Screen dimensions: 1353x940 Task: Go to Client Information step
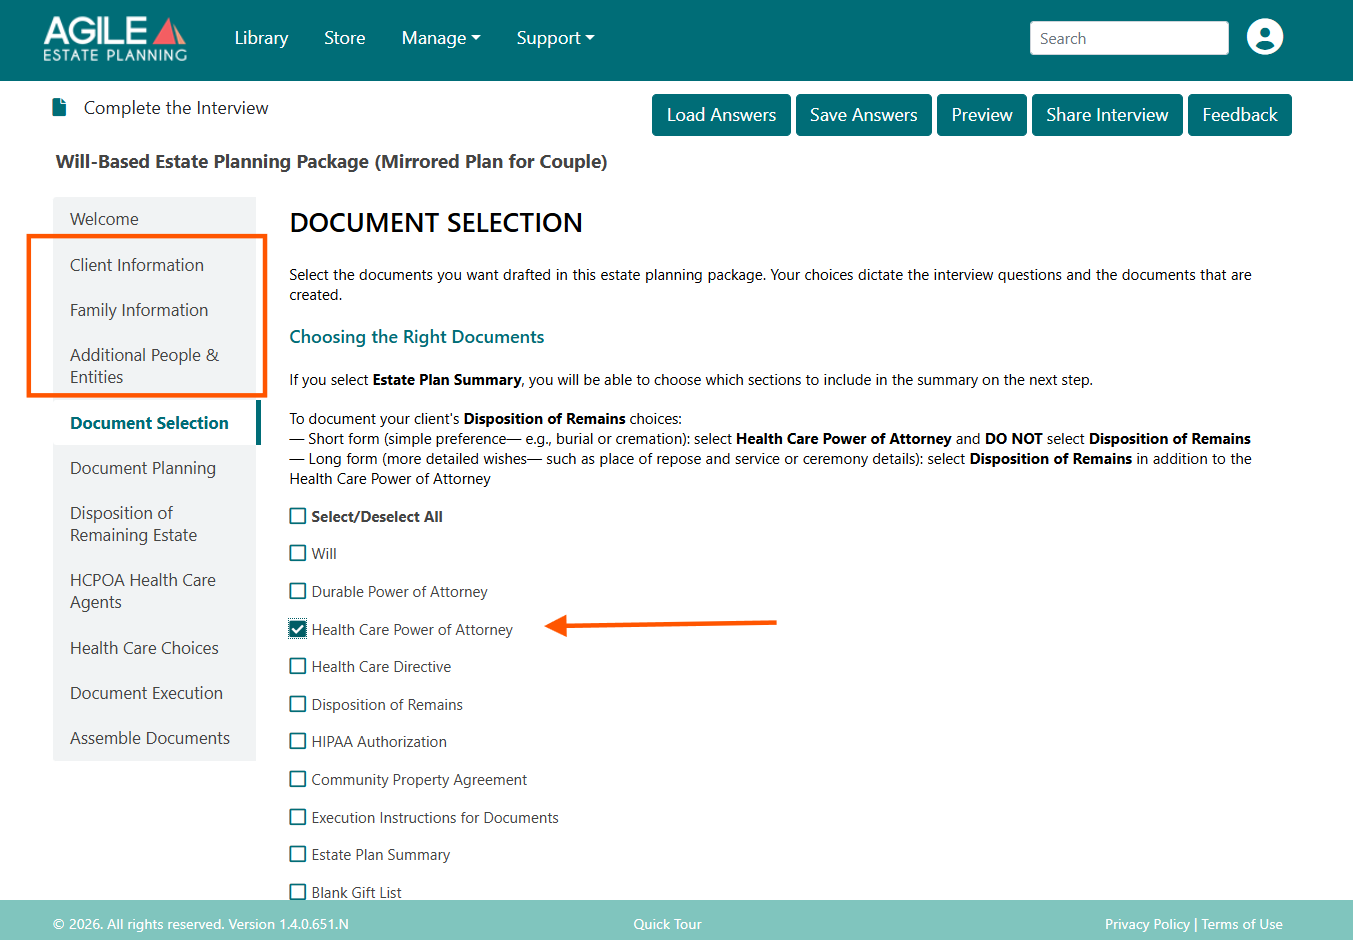click(x=154, y=265)
